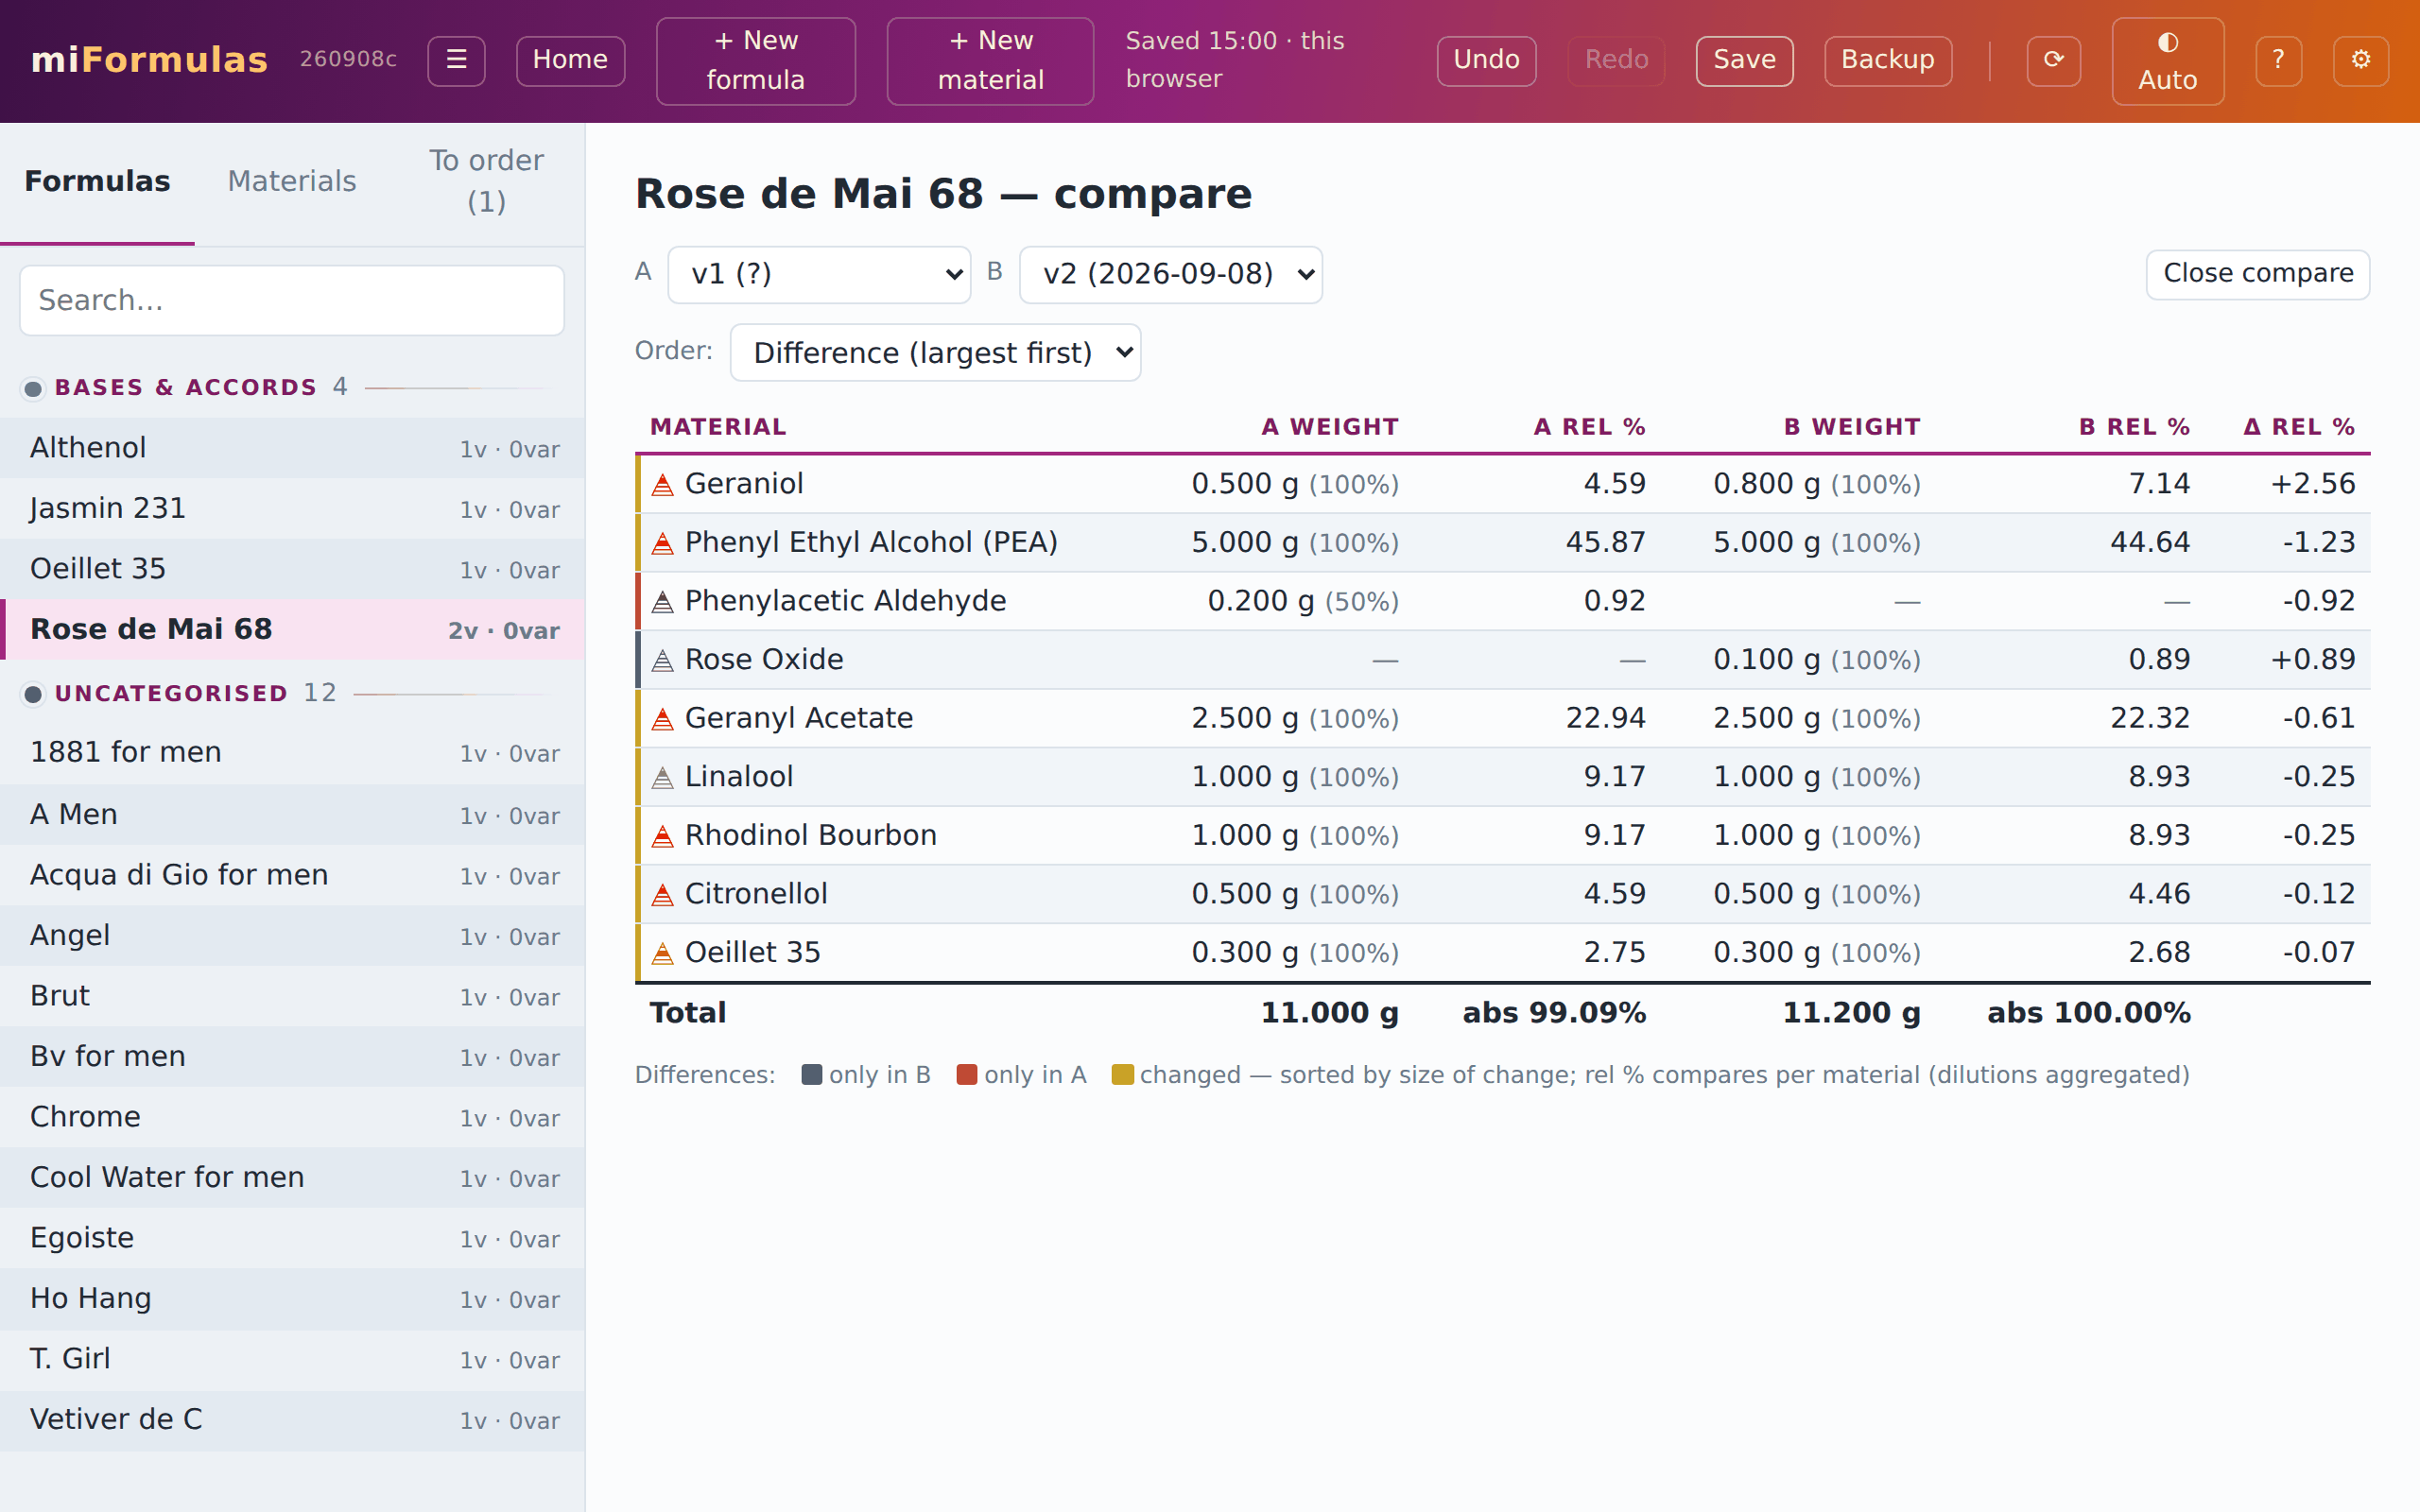Focus the Search input field
Image resolution: width=2420 pixels, height=1512 pixels.
291,300
